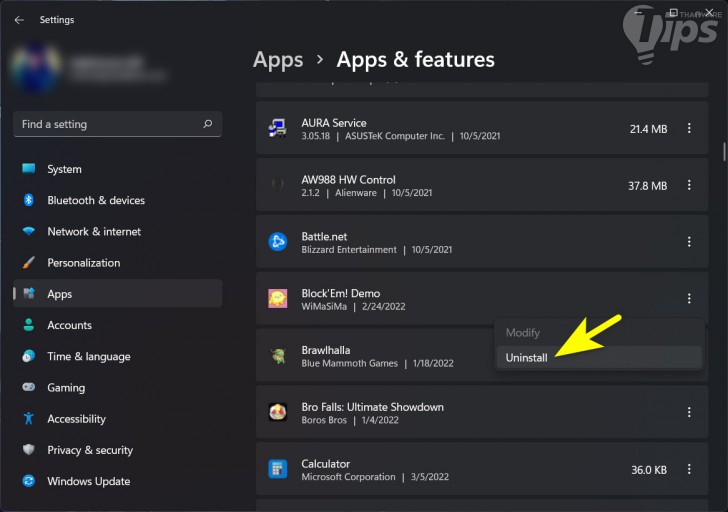Open Network & internet settings
The image size is (728, 512).
pos(117,231)
